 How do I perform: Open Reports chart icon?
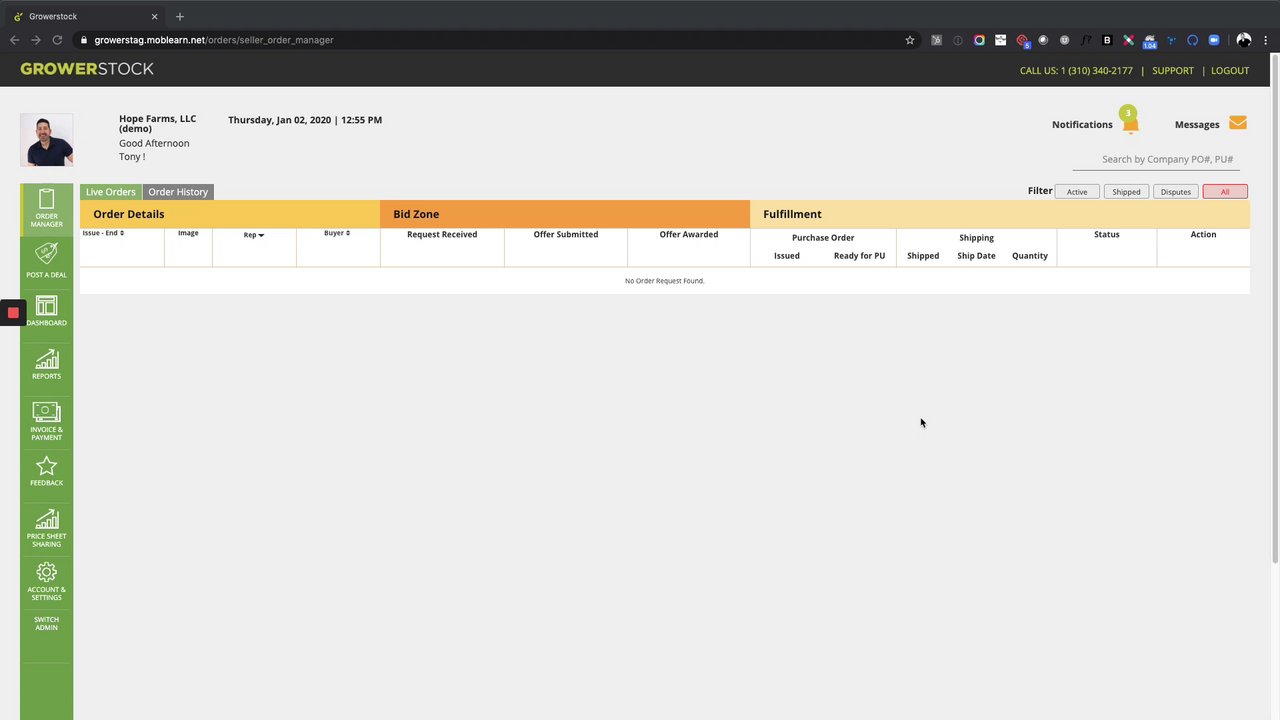[x=46, y=359]
